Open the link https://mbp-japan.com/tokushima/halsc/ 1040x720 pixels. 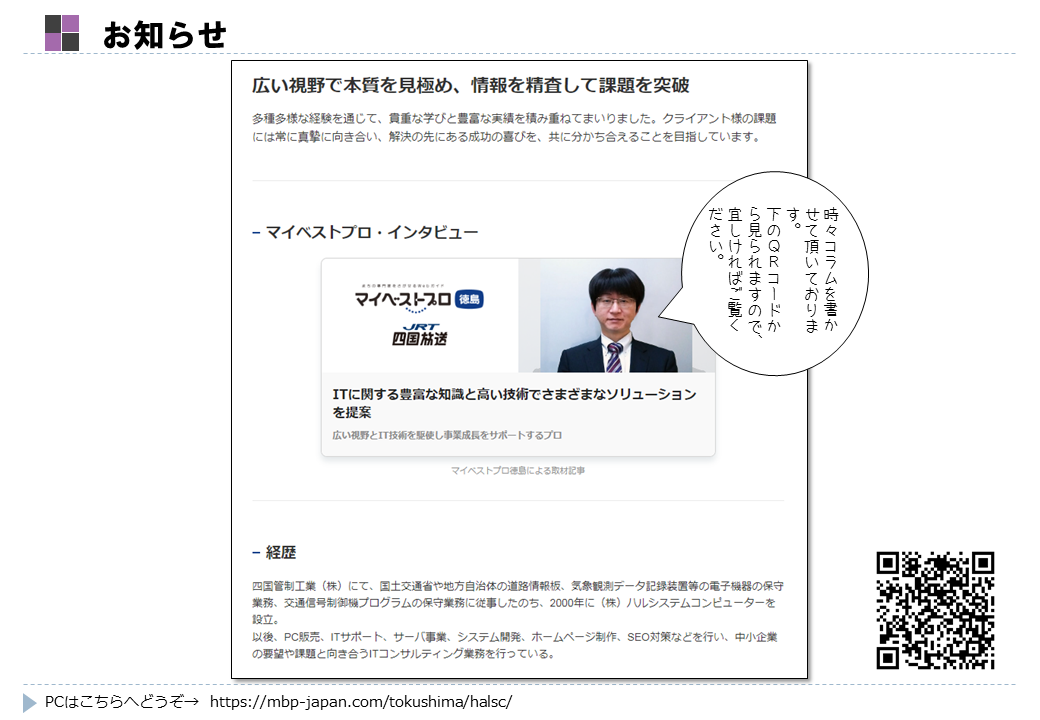coord(358,702)
